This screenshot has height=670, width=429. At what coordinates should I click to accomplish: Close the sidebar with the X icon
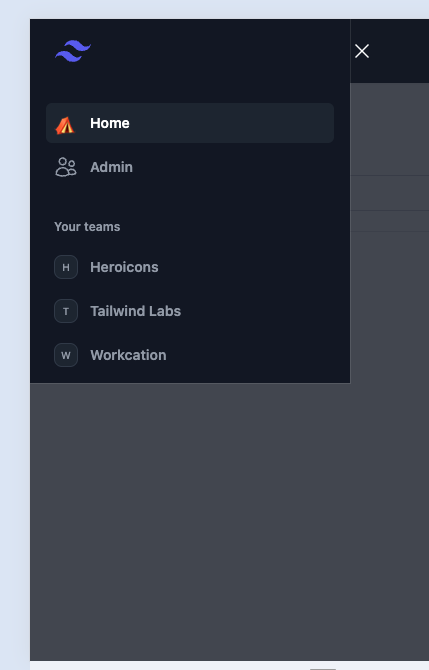362,51
